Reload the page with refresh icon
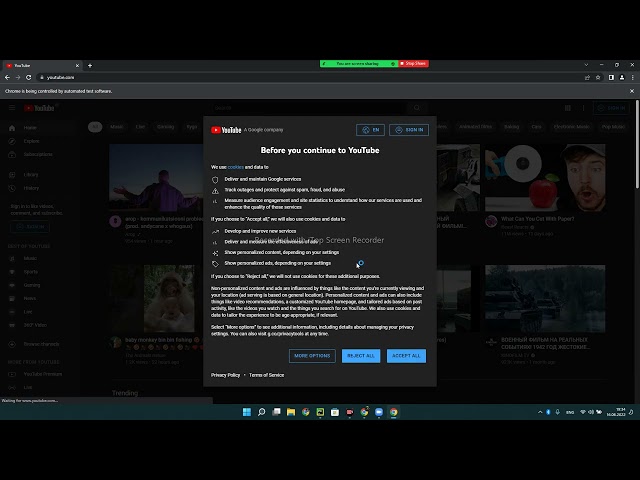The image size is (640, 480). 29,77
